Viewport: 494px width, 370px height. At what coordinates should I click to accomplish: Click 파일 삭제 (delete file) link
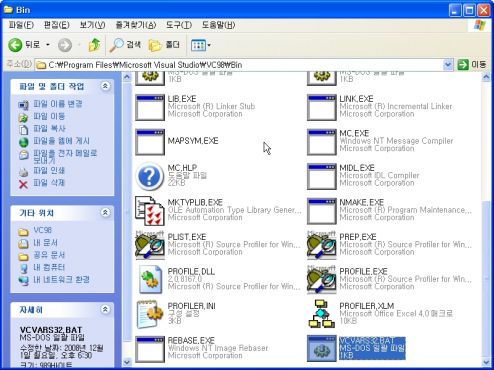49,183
